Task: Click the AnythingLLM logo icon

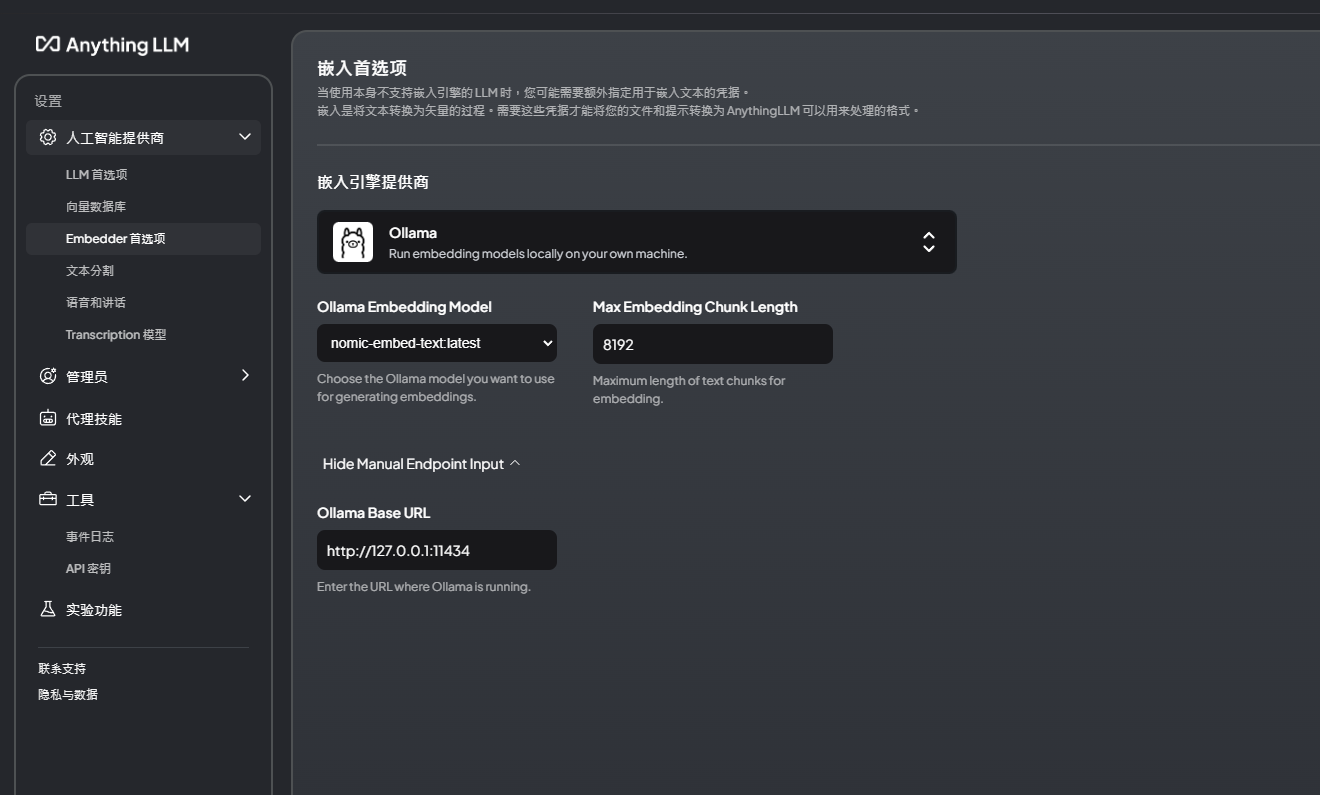Action: [48, 44]
